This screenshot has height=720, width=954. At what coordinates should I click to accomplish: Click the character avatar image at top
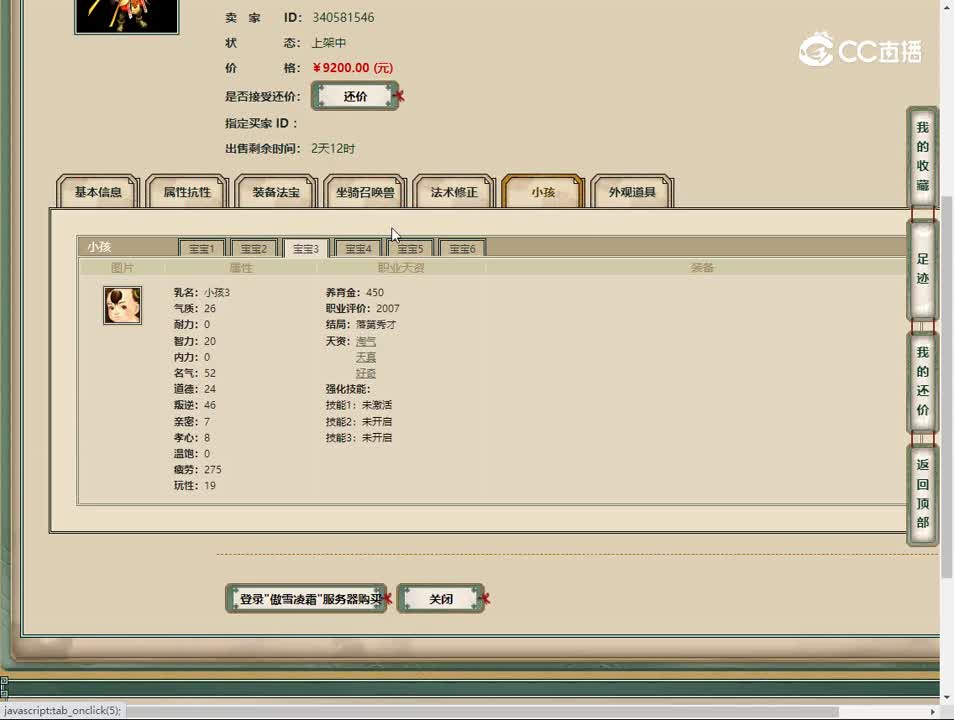point(127,16)
